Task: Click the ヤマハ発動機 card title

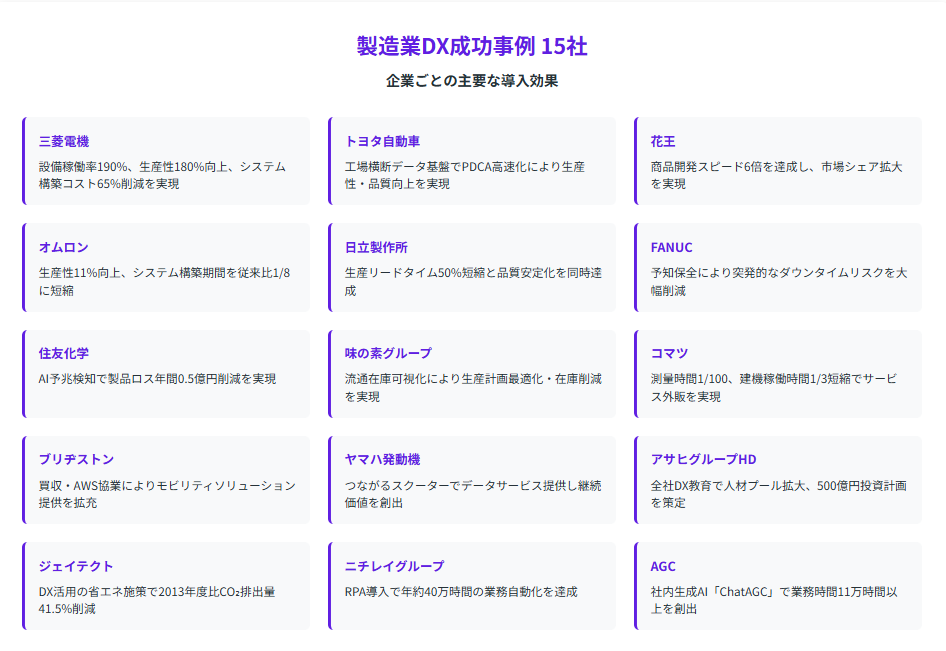Action: (382, 459)
